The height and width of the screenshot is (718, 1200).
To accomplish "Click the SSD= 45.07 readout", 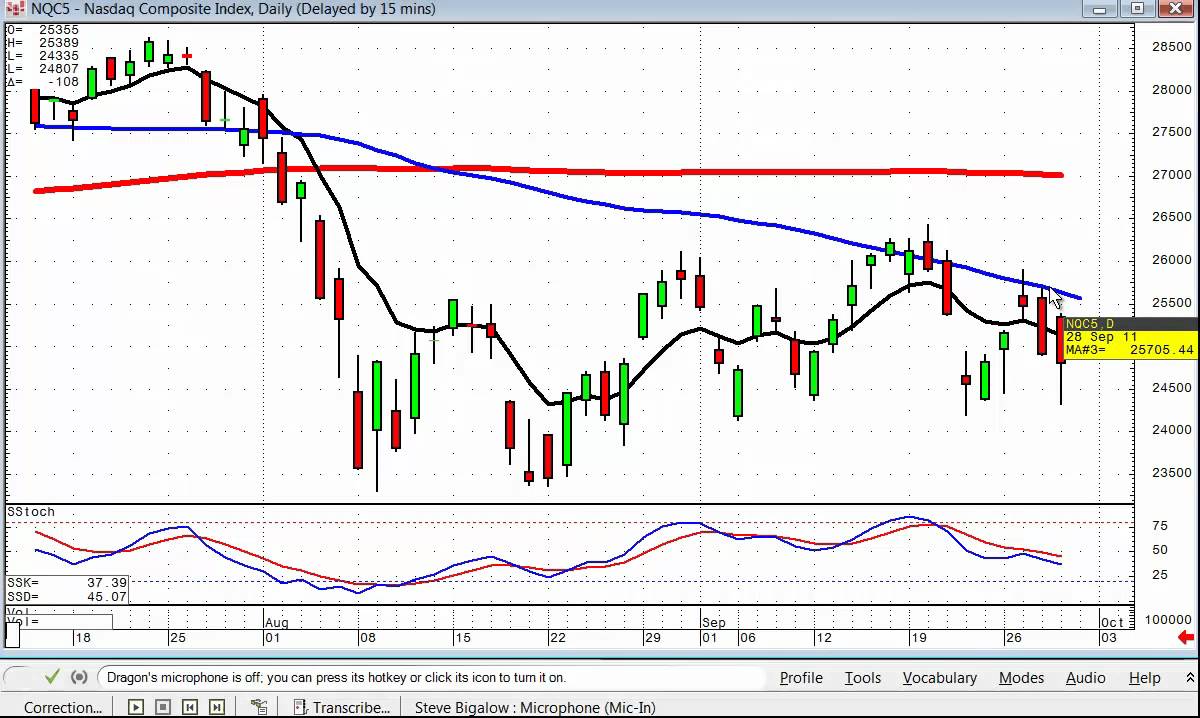I will tap(66, 596).
